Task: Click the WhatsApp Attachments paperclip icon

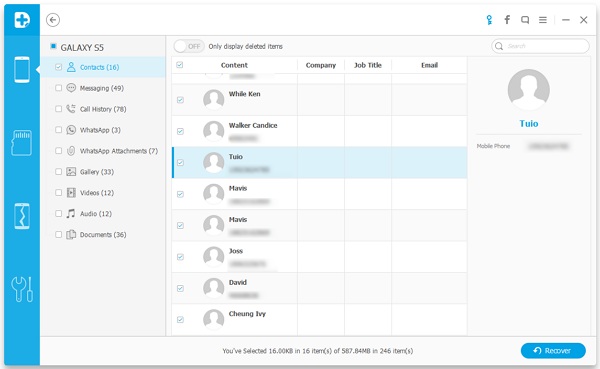Action: (71, 151)
